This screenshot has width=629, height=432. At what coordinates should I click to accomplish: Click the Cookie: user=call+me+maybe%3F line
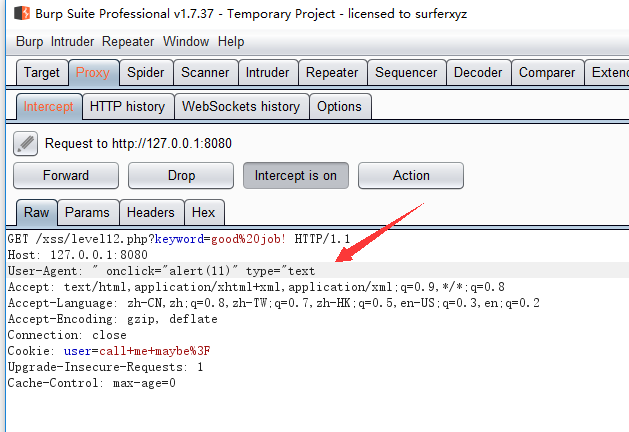pyautogui.click(x=109, y=351)
